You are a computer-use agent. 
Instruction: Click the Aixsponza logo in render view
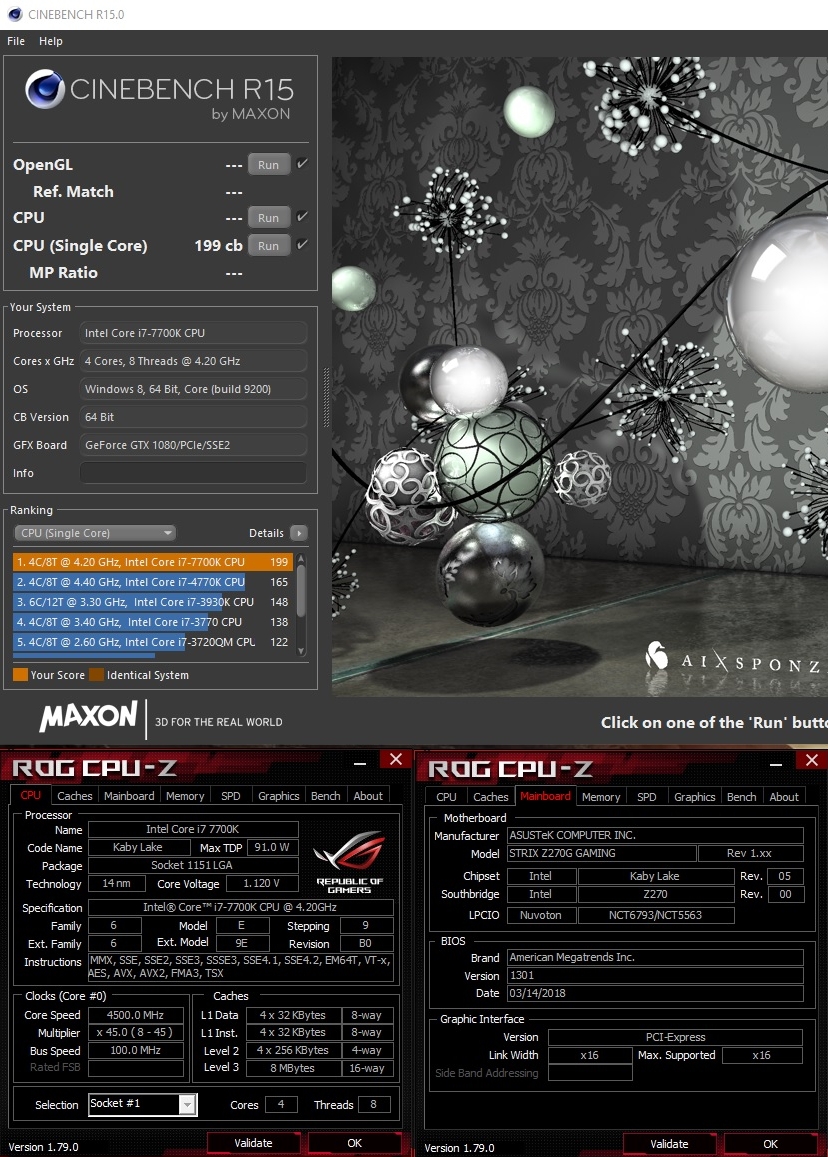(732, 659)
